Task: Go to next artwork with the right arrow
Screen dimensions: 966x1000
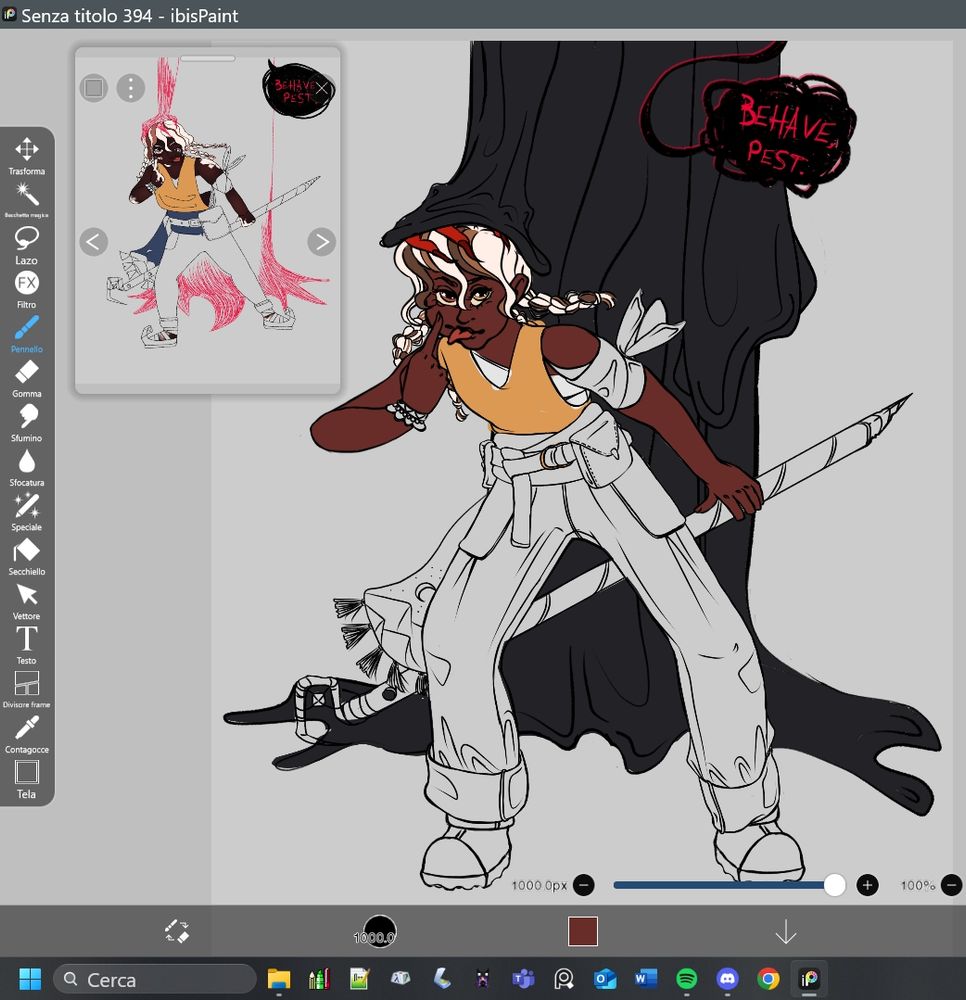Action: (x=321, y=242)
